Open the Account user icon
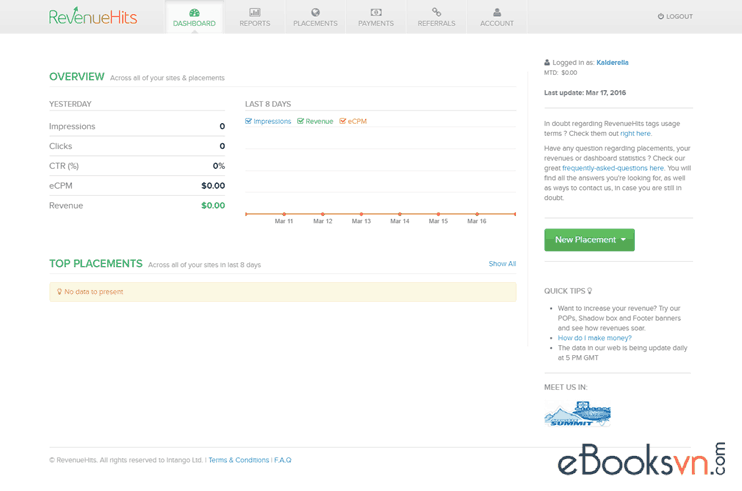The image size is (742, 491). (497, 13)
